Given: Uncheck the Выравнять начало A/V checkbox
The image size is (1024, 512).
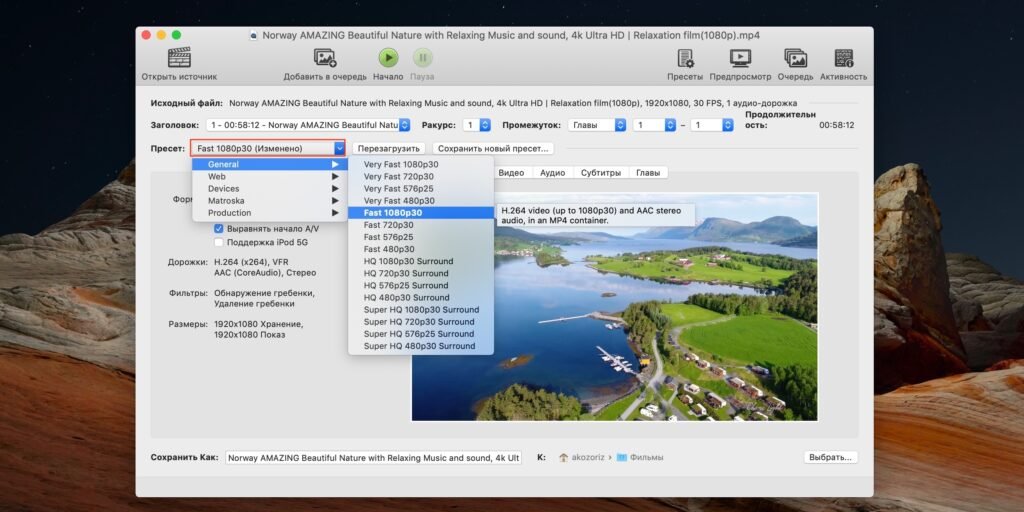Looking at the screenshot, I should tap(219, 229).
